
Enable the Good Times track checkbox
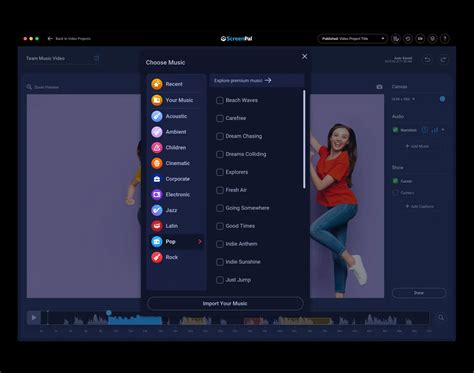220,226
